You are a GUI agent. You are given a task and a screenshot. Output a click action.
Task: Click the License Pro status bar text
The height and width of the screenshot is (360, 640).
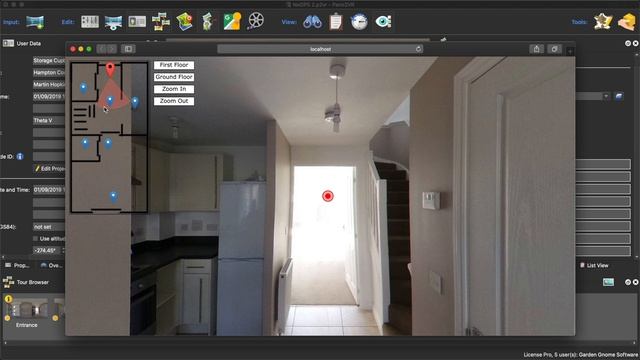click(580, 355)
